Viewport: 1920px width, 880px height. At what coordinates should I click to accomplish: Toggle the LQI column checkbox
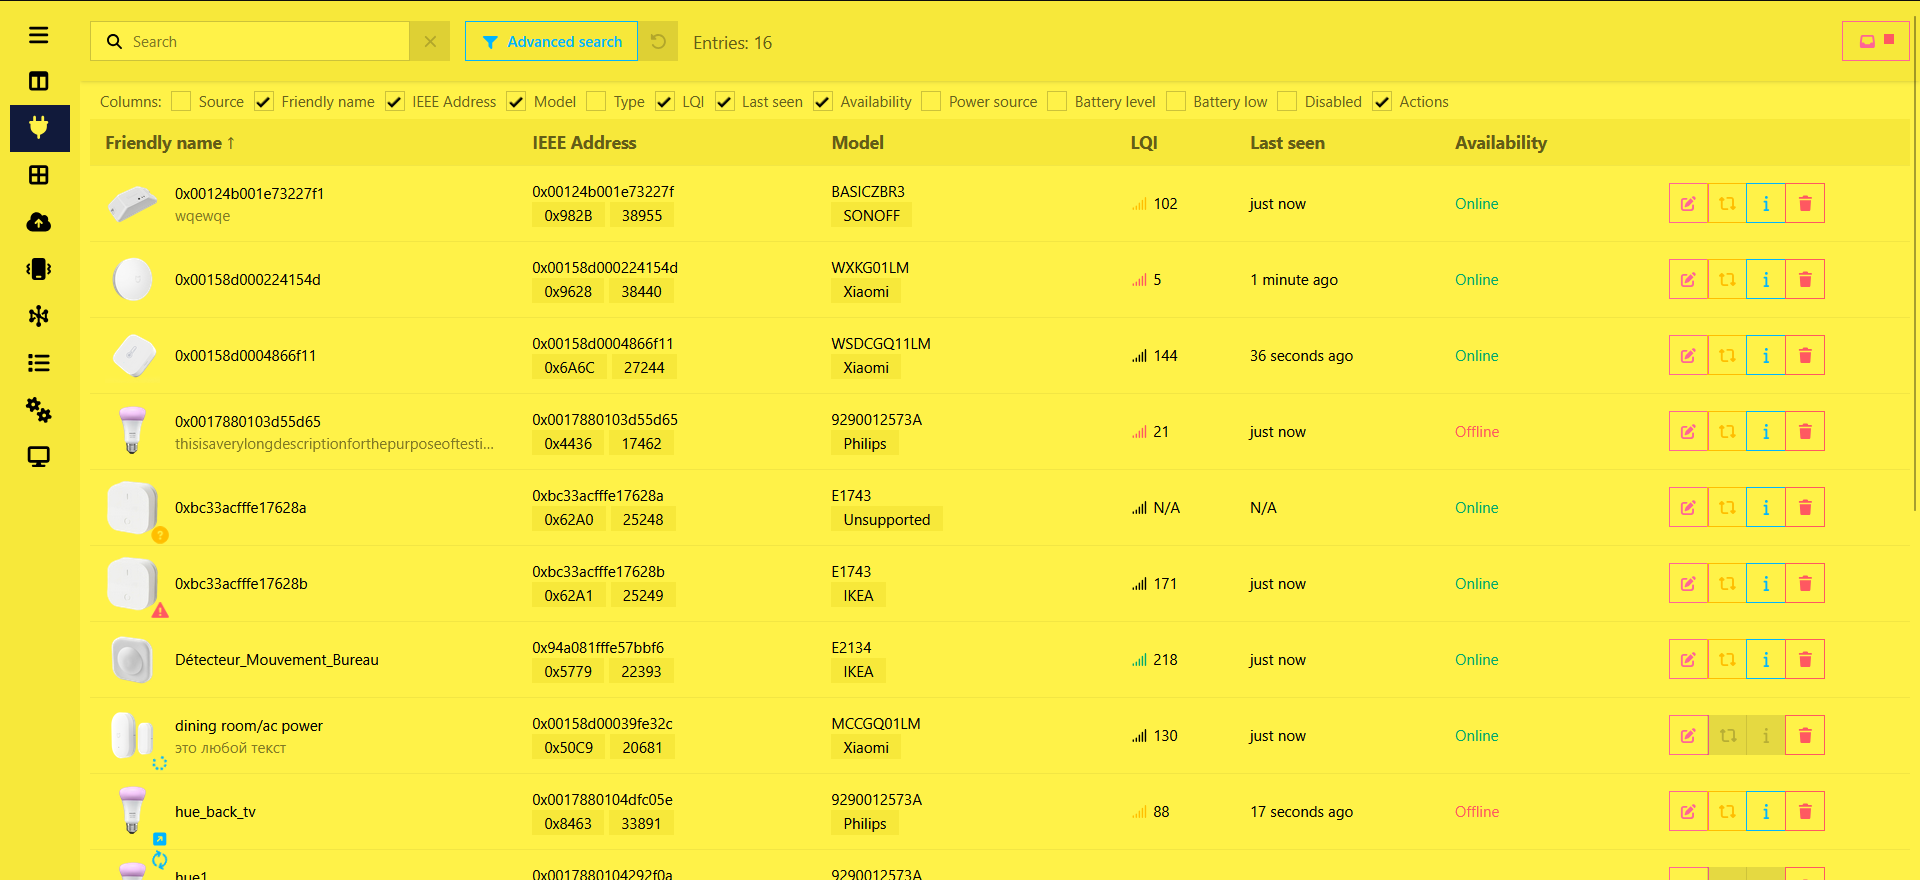665,101
